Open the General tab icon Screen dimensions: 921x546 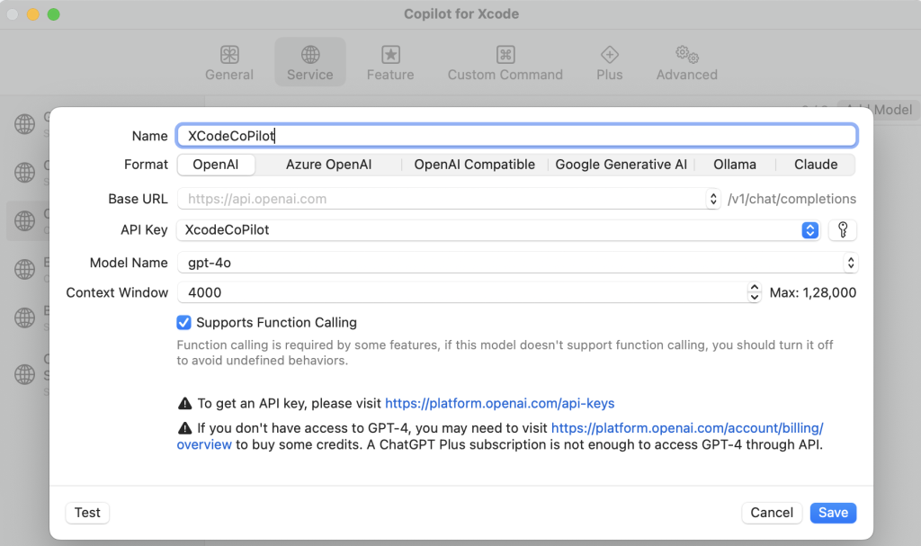coord(229,55)
